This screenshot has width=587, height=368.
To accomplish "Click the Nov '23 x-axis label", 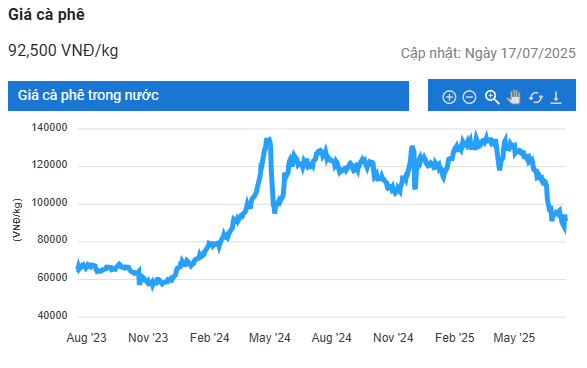I will (x=148, y=338).
